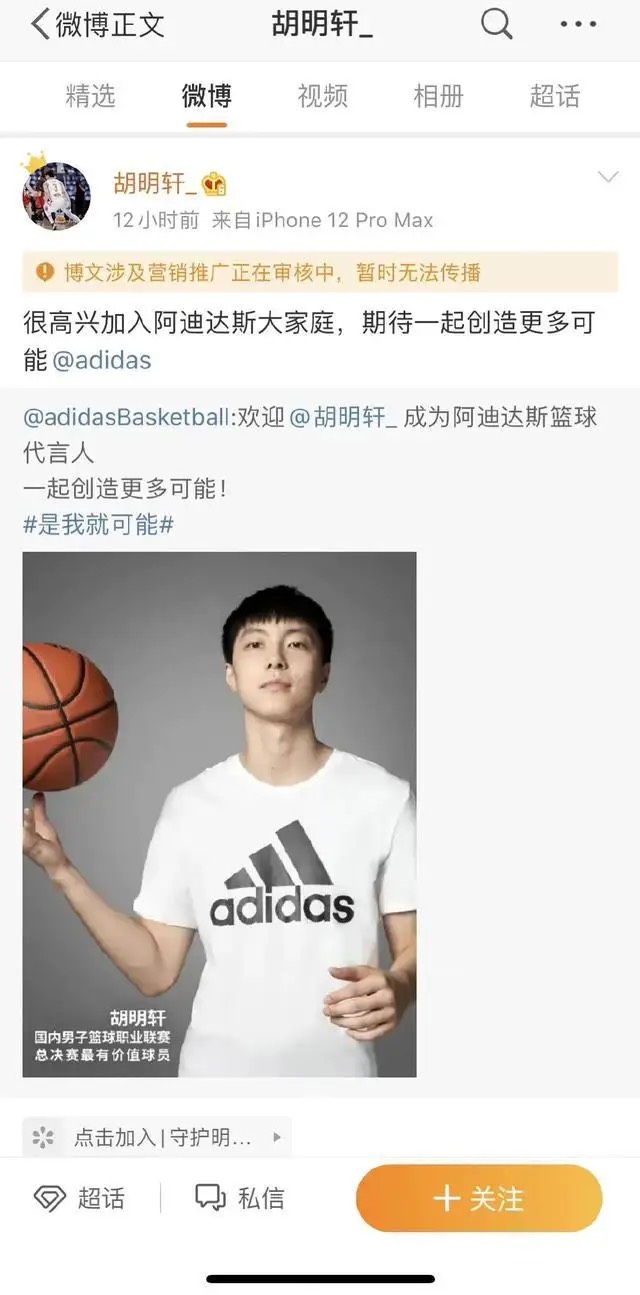Expand the post options chevron

[607, 178]
